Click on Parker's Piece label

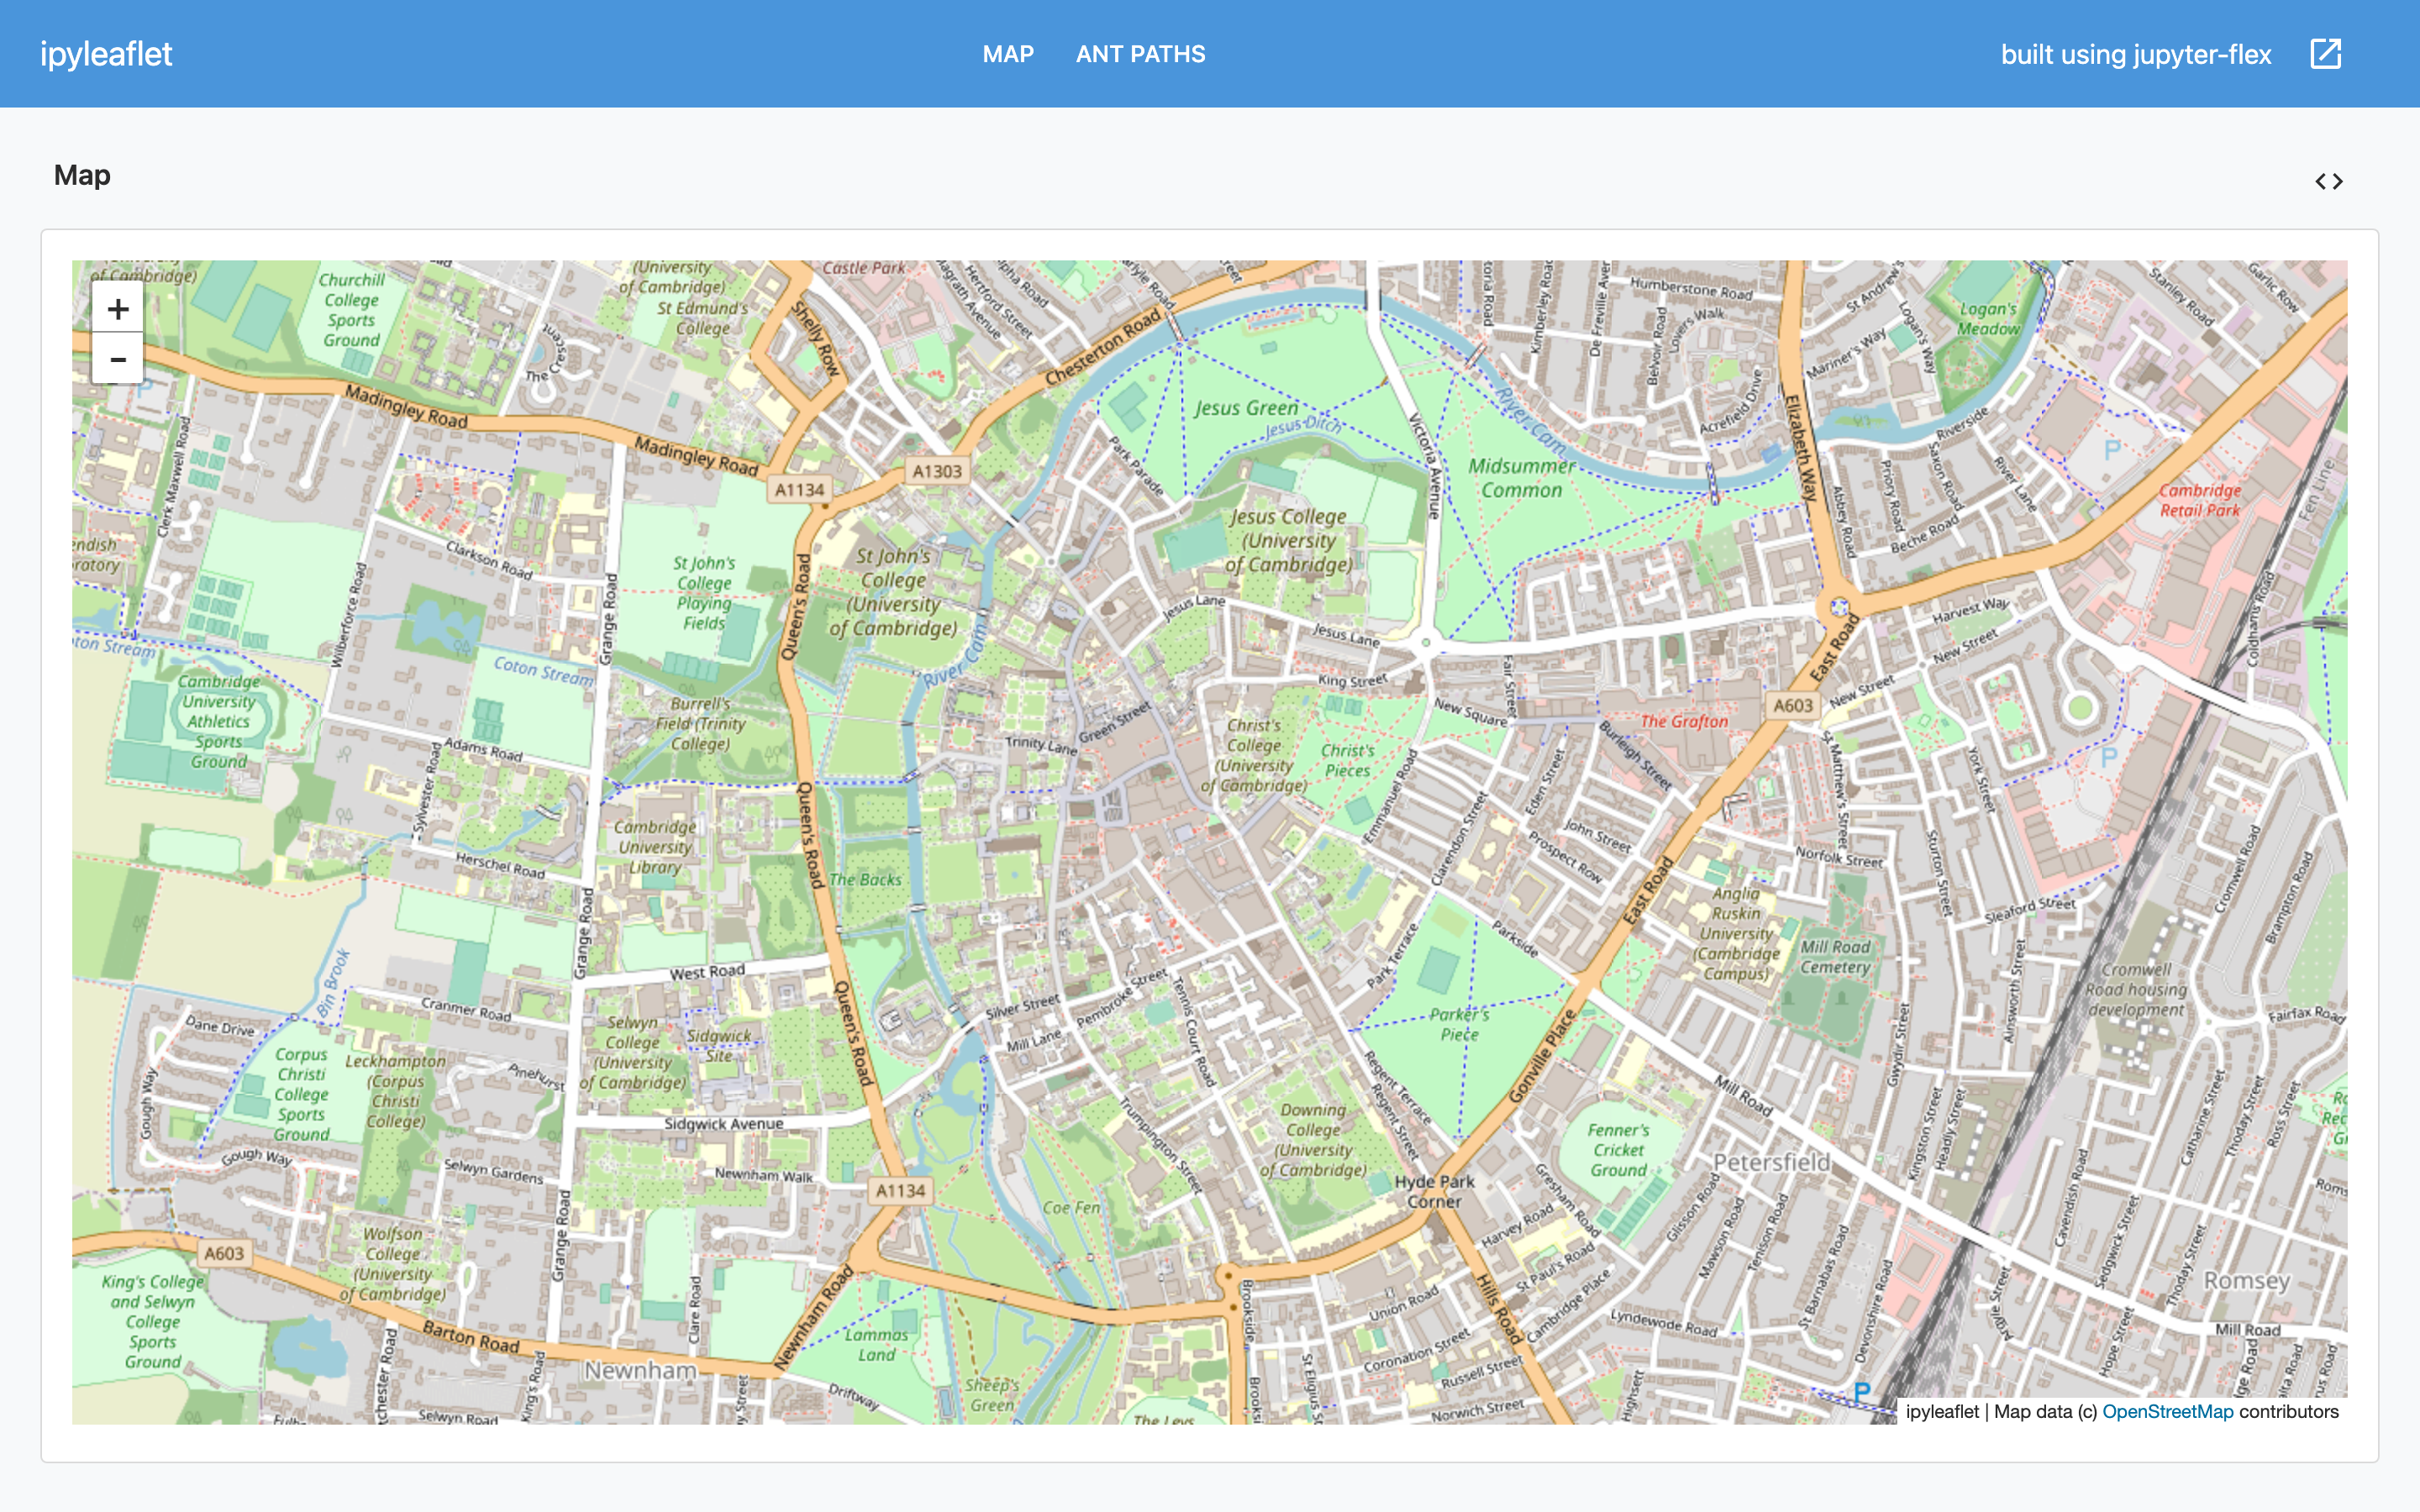click(1459, 1024)
